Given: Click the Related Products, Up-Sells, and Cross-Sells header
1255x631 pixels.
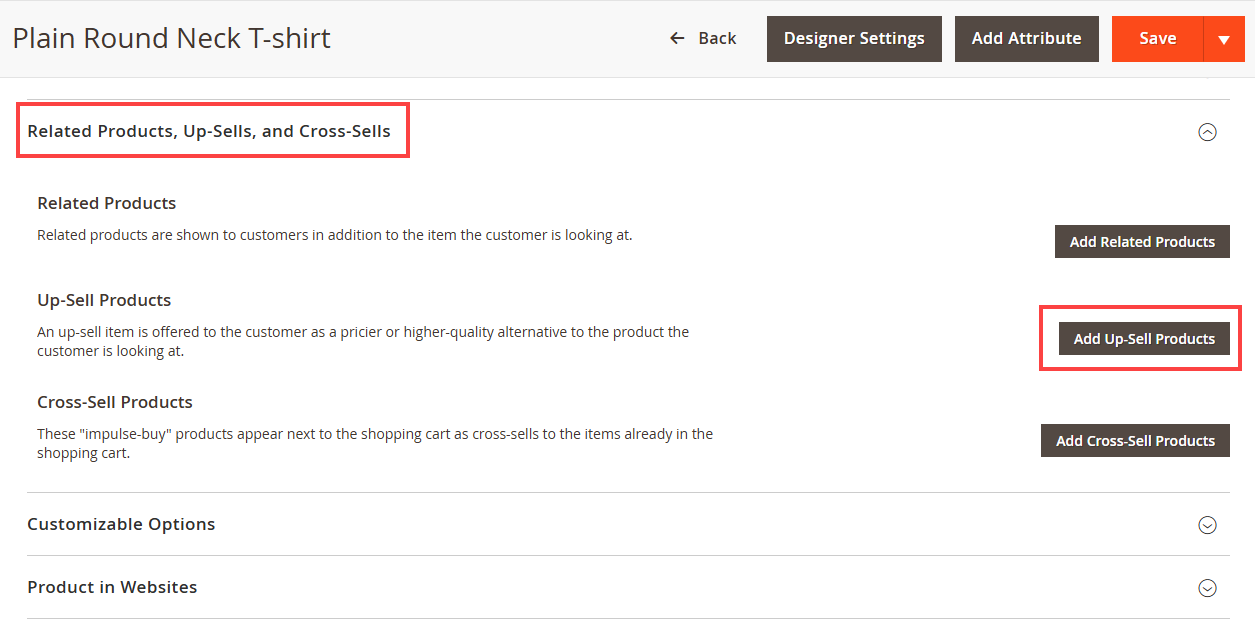Looking at the screenshot, I should point(209,131).
